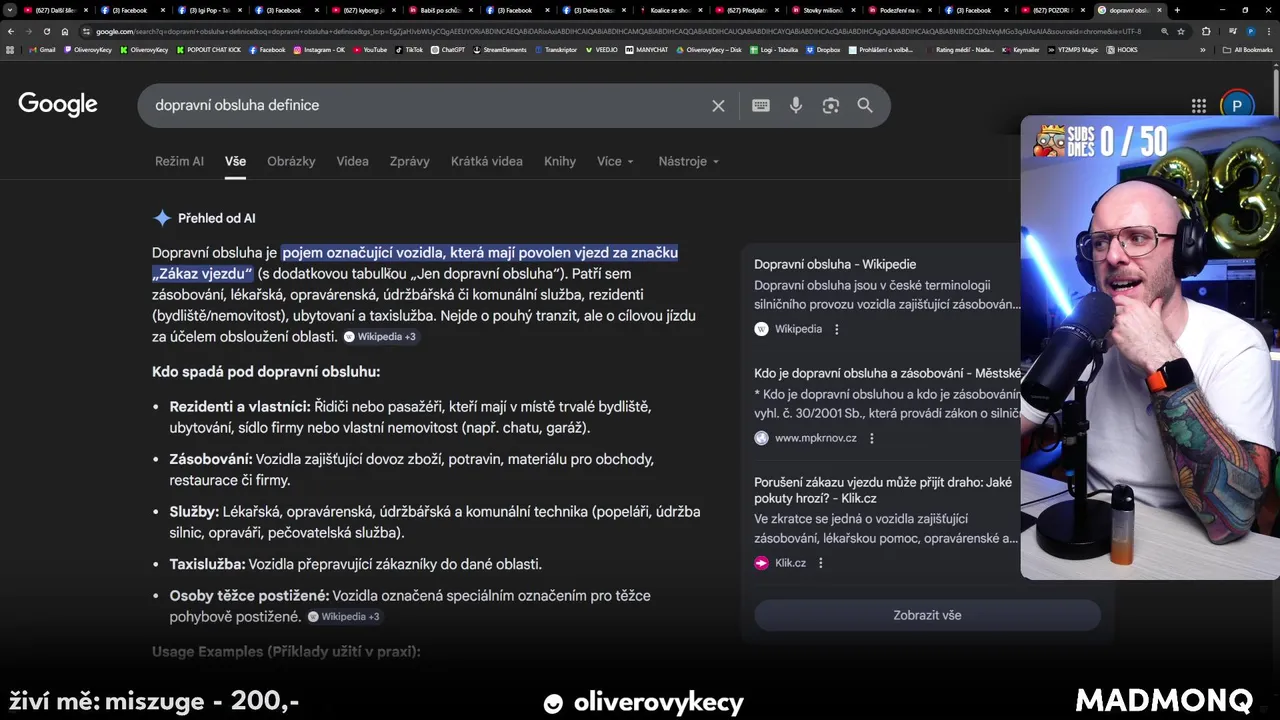Open Kdo je dopravní obsluha a zásobování link
The width and height of the screenshot is (1280, 720).
(x=888, y=373)
